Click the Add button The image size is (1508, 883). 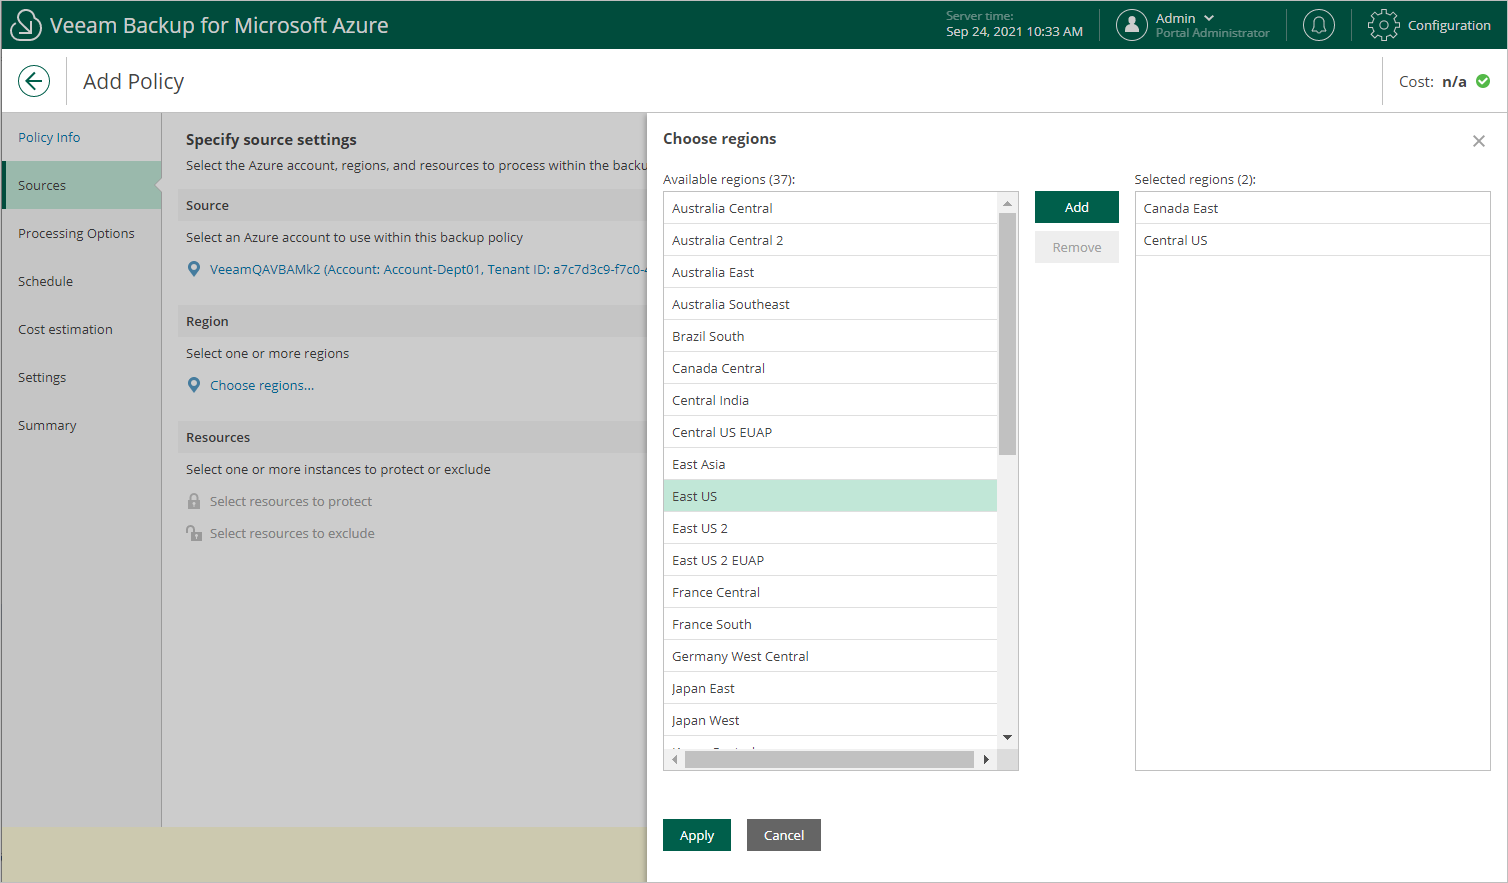coord(1077,207)
